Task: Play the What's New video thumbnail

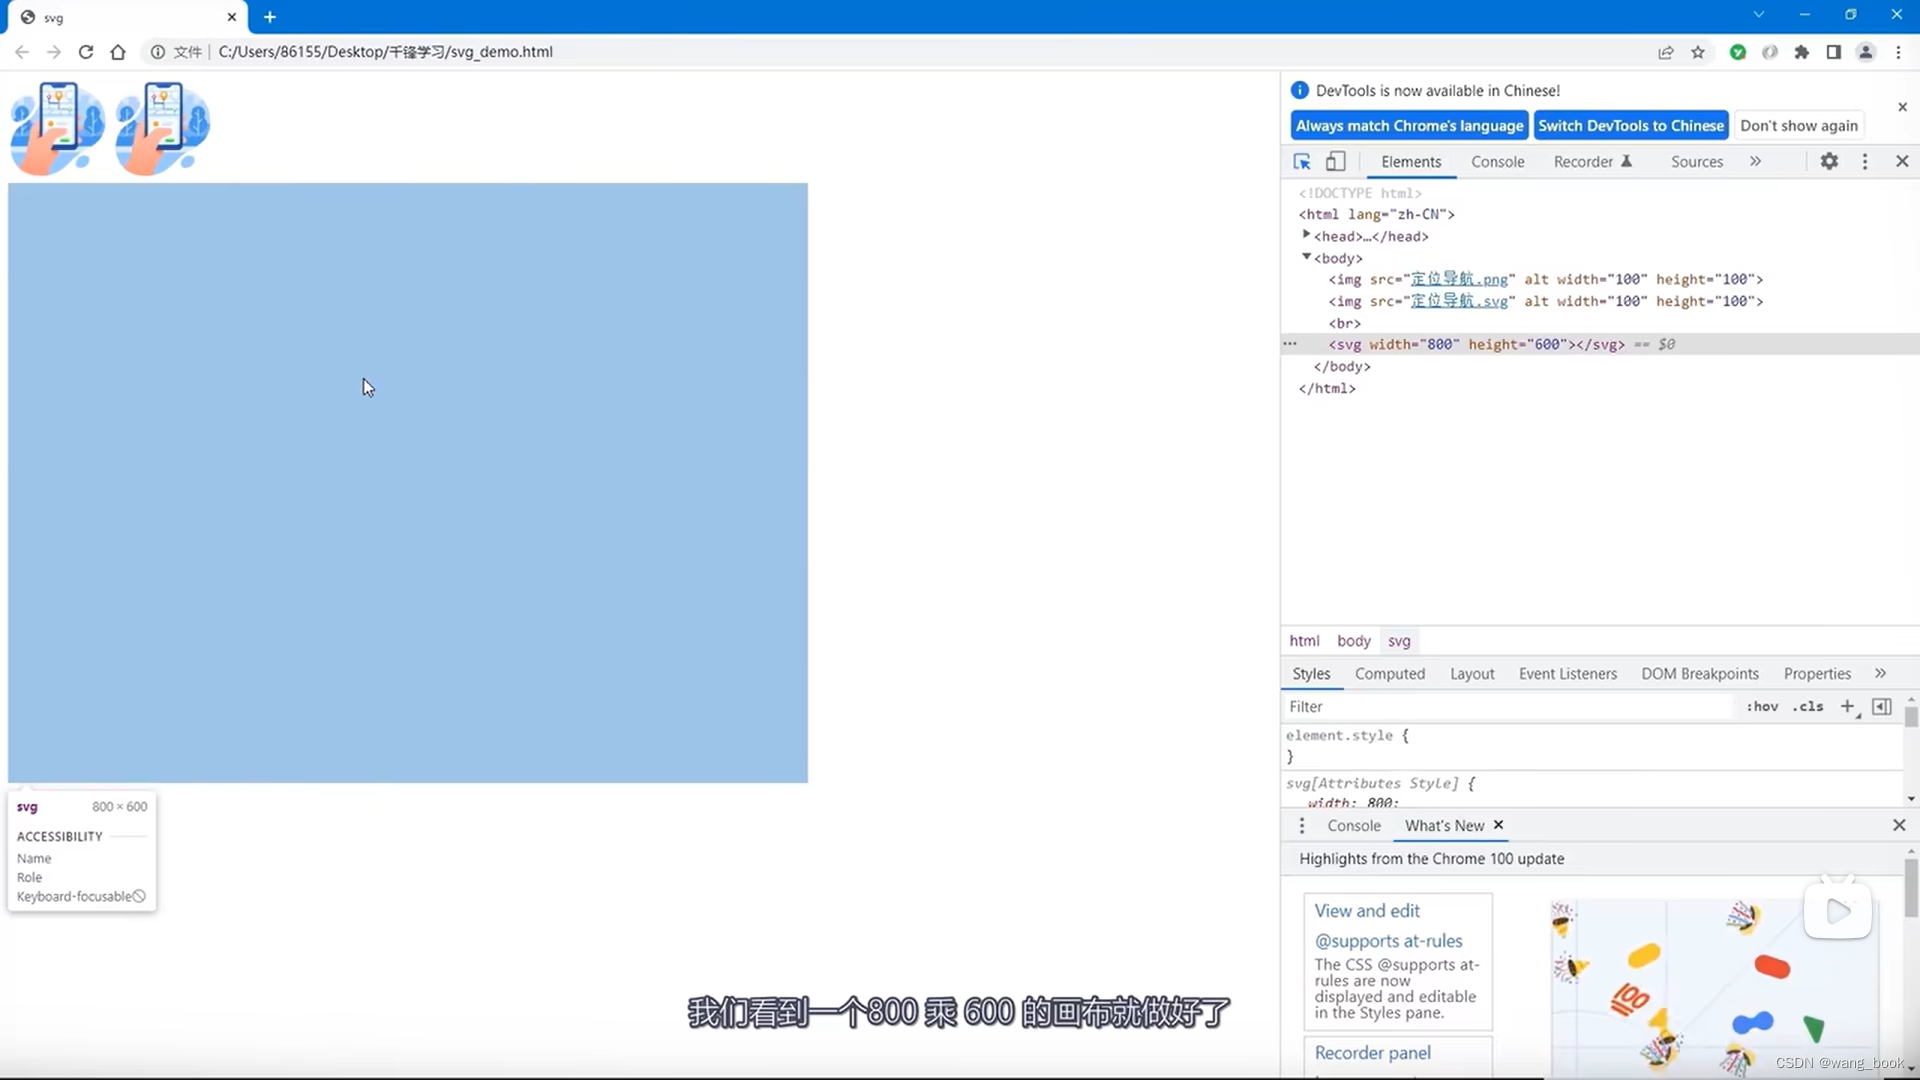Action: click(x=1838, y=910)
